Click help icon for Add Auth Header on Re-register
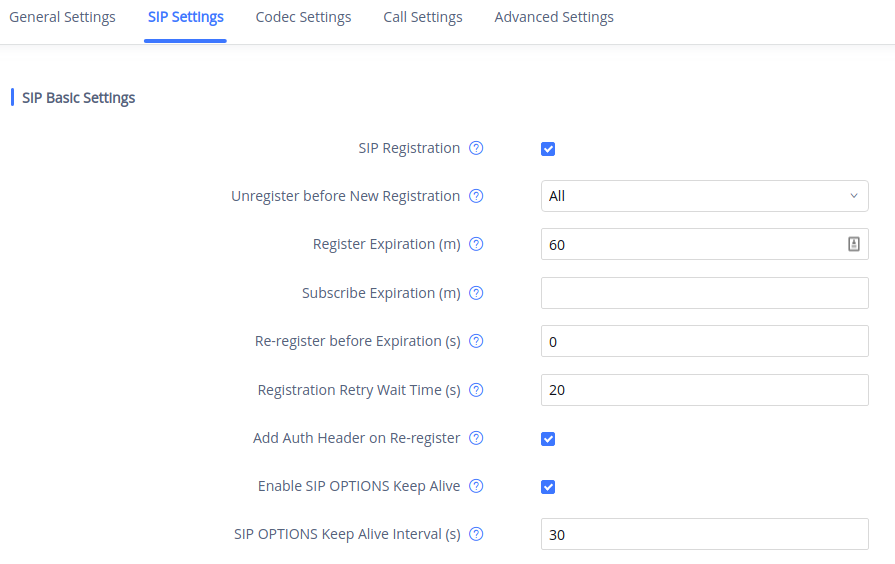895x564 pixels. coord(476,438)
